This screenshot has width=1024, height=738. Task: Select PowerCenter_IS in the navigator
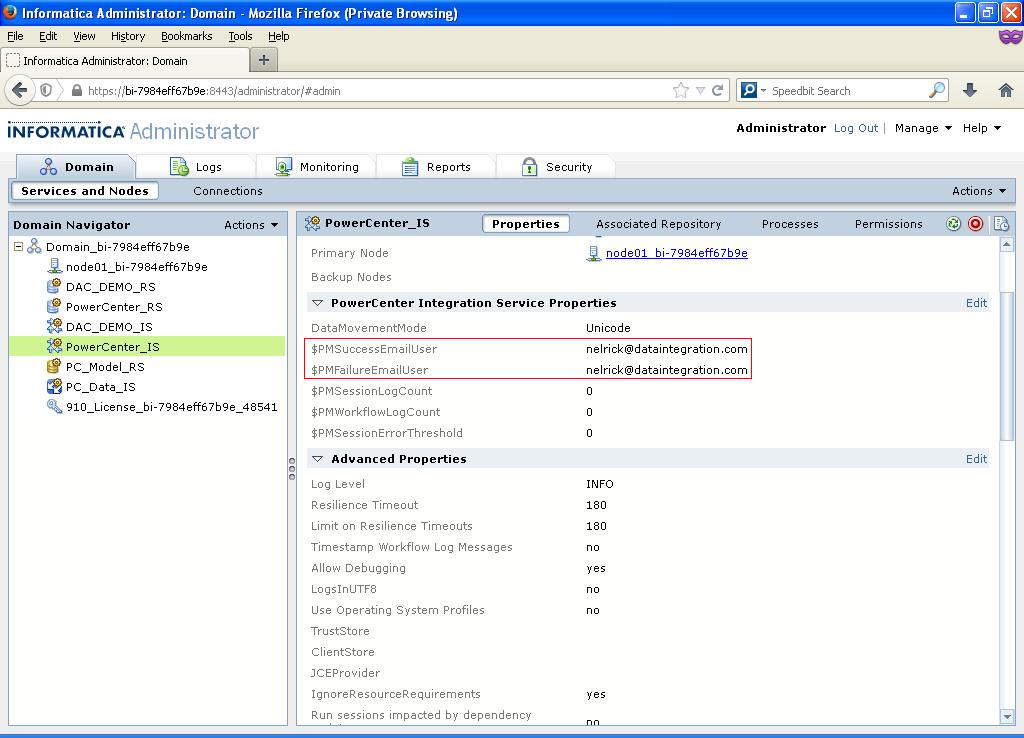point(147,346)
